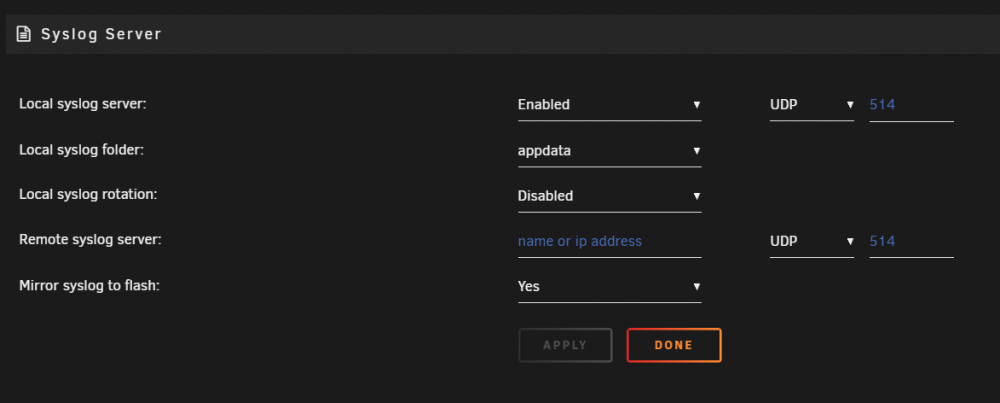Screen dimensions: 1000x403
Task: Click the Remote syslog server label
Action: coord(91,240)
